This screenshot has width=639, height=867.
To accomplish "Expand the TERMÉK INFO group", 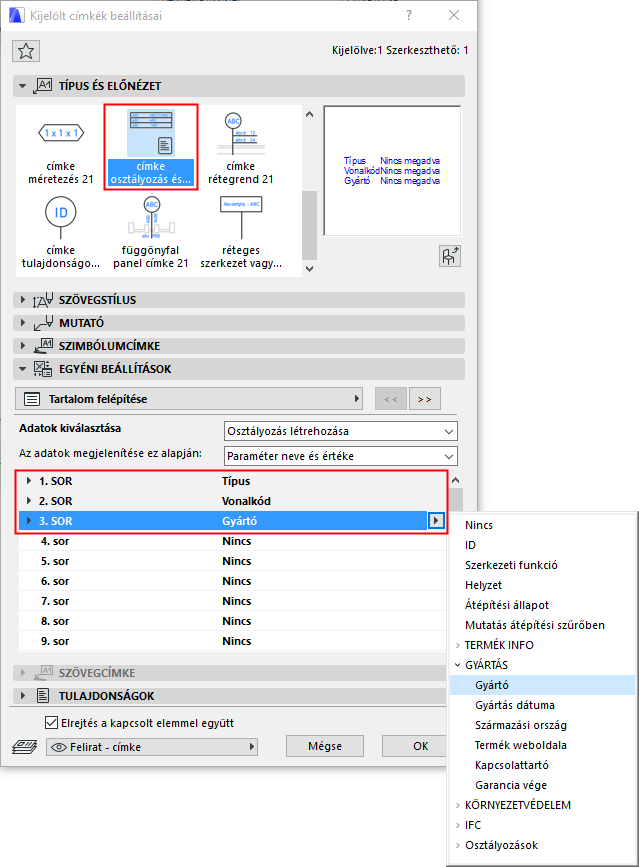I will pyautogui.click(x=458, y=645).
